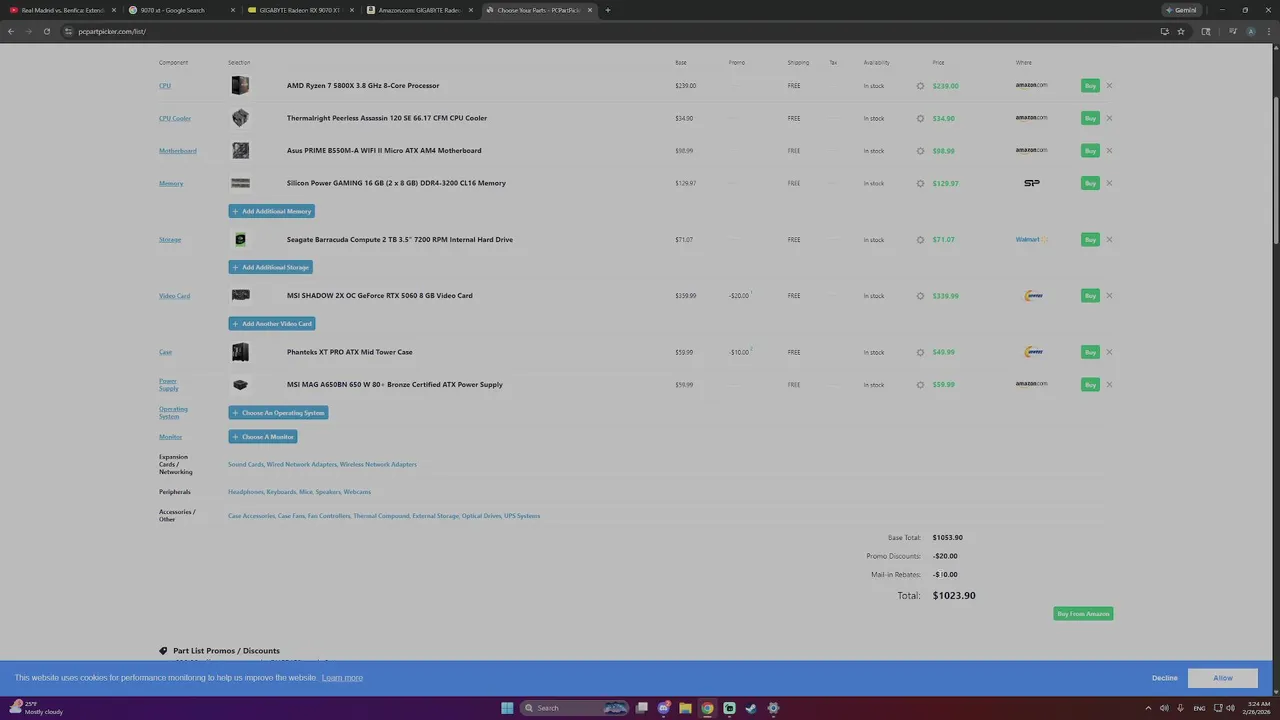Viewport: 1280px width, 720px height.
Task: Click the AMD Ryzen CPU thumbnail image
Action: tap(240, 86)
